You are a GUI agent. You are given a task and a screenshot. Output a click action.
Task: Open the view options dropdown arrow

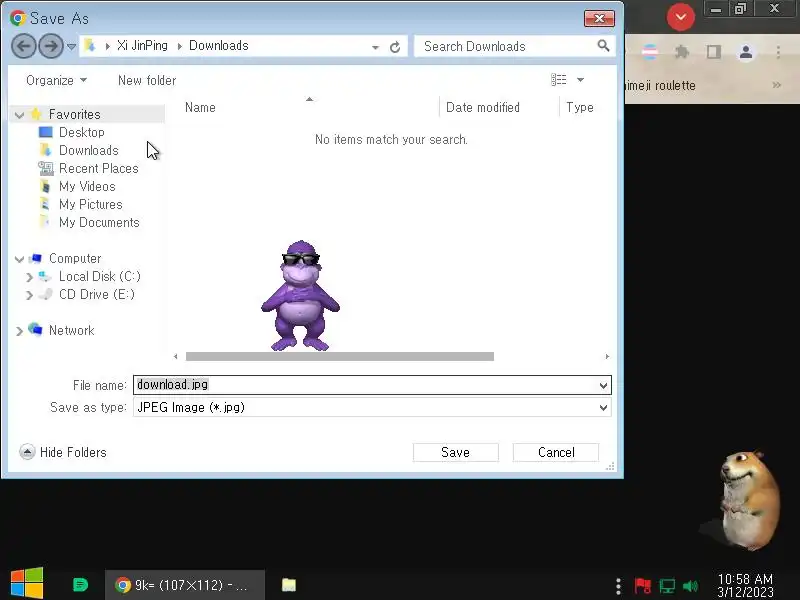(x=580, y=80)
